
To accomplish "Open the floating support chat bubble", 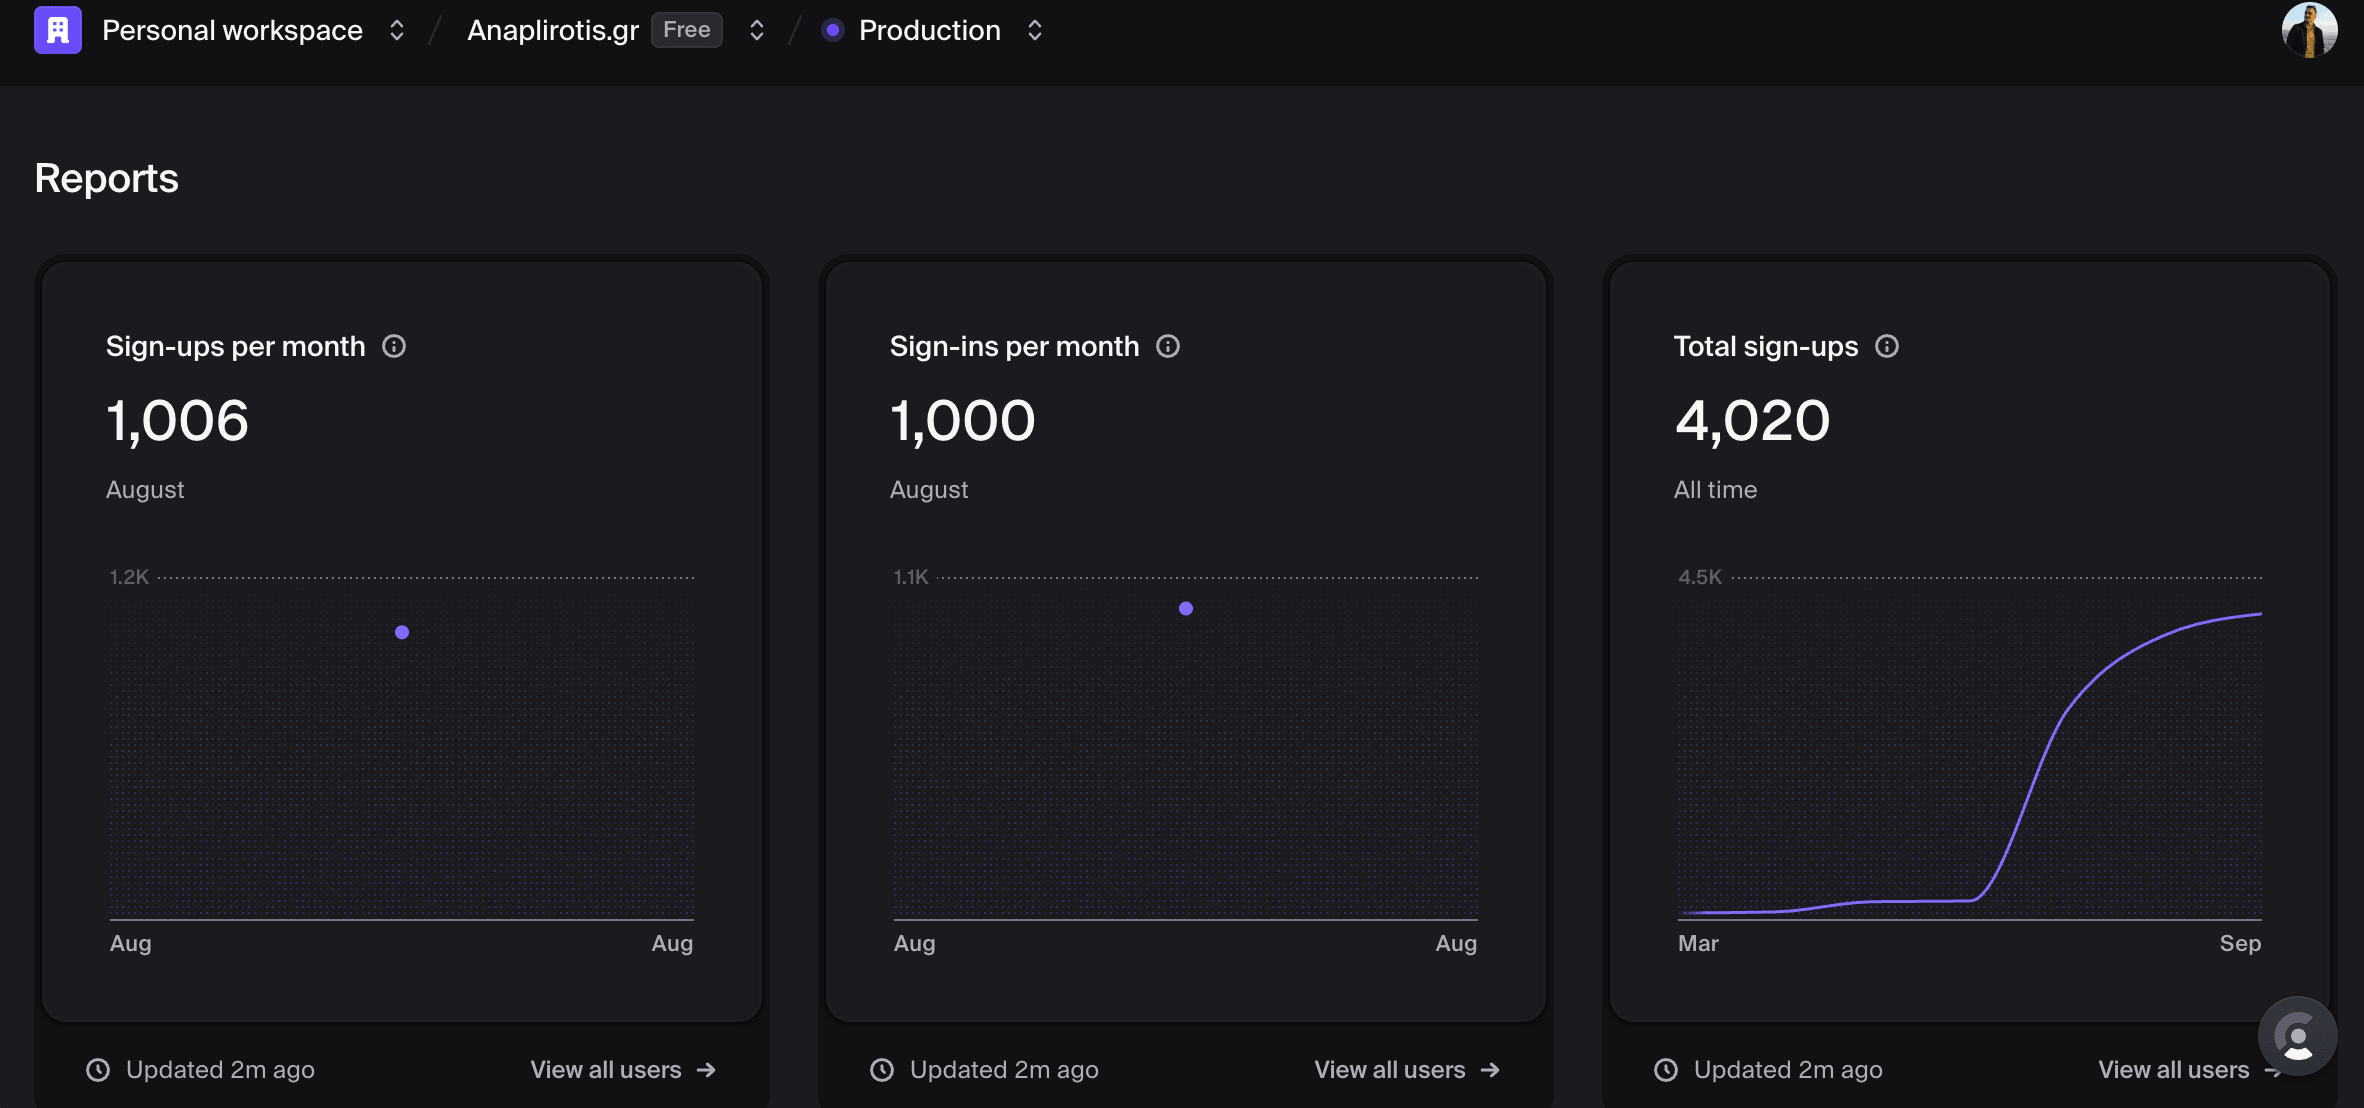I will pos(2297,1037).
